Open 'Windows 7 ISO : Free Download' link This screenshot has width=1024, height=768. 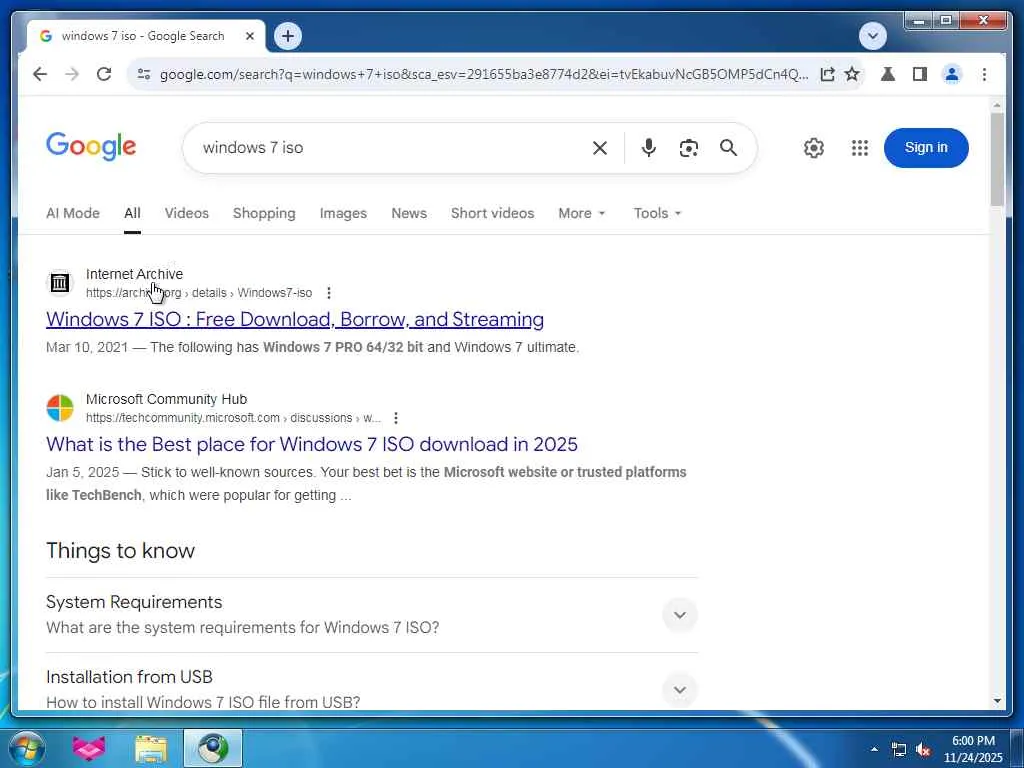tap(295, 319)
